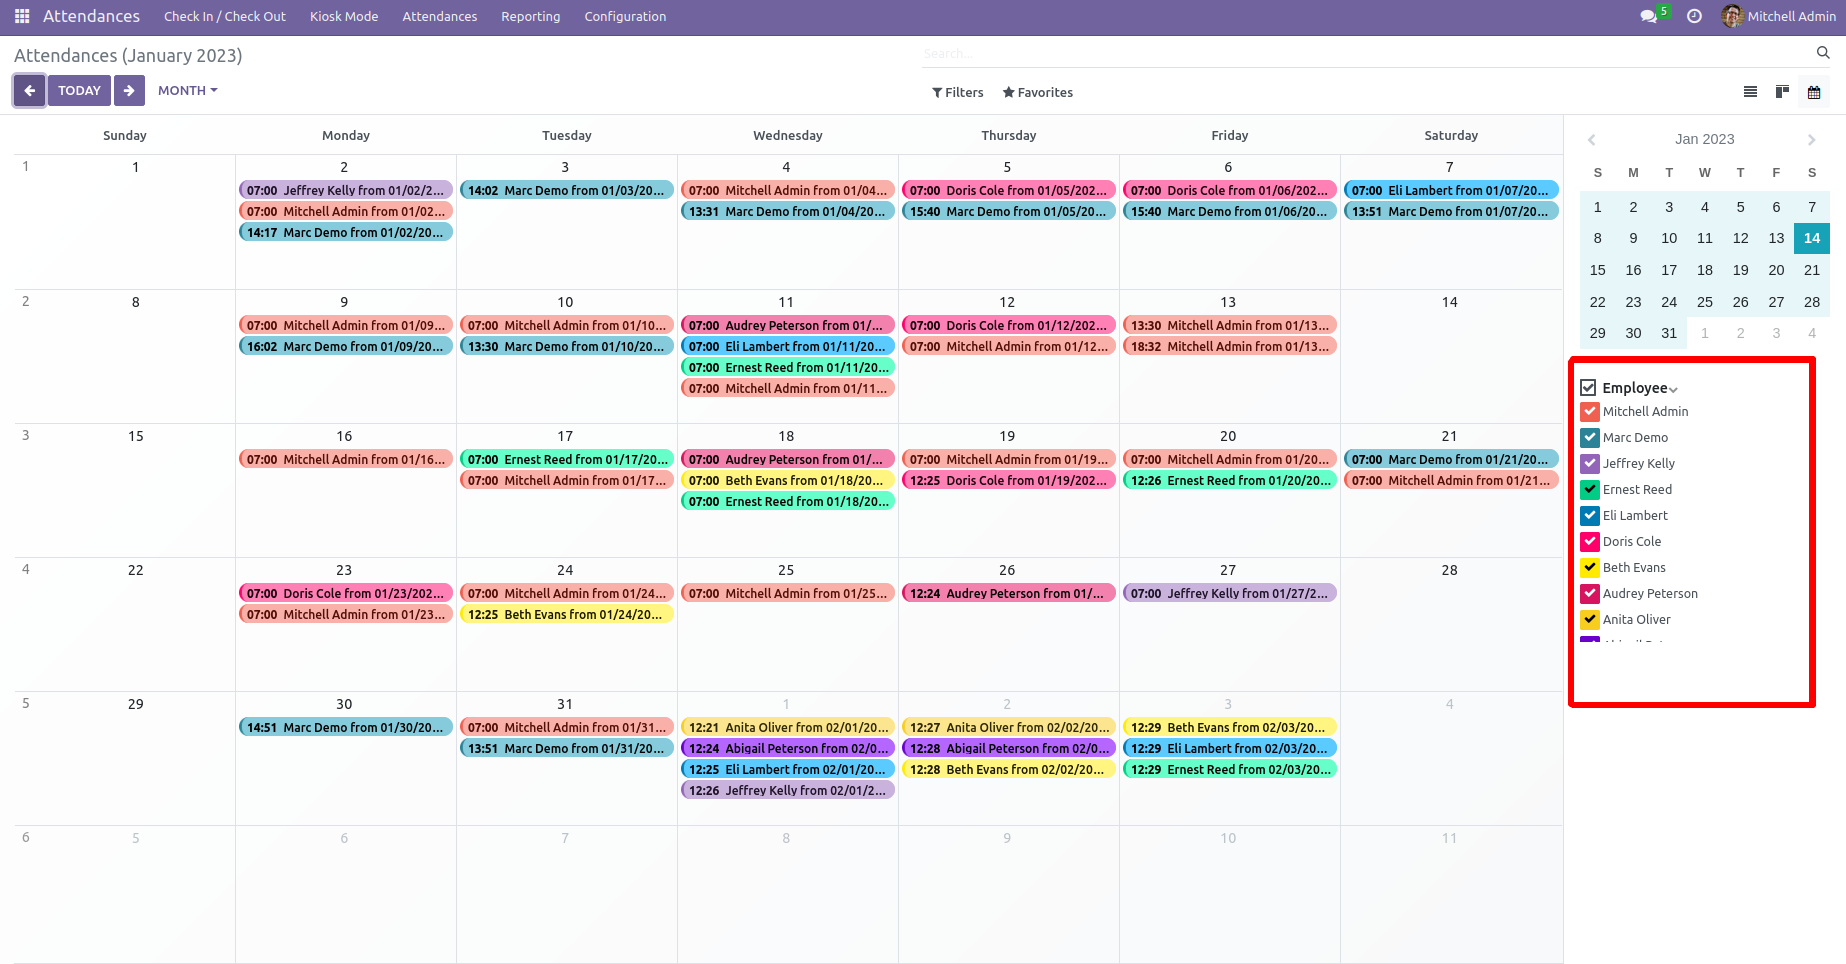
Task: Switch to kanban view icon
Action: pos(1782,92)
